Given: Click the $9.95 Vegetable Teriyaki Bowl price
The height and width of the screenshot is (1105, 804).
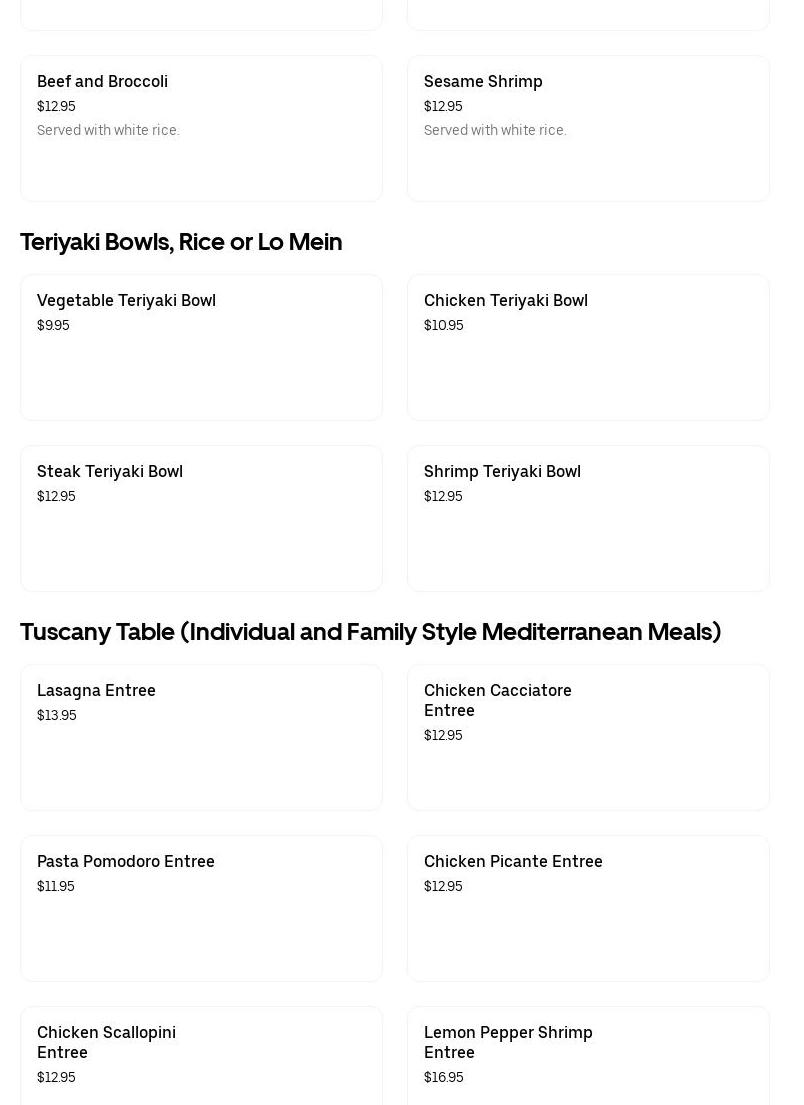Looking at the screenshot, I should [x=53, y=325].
